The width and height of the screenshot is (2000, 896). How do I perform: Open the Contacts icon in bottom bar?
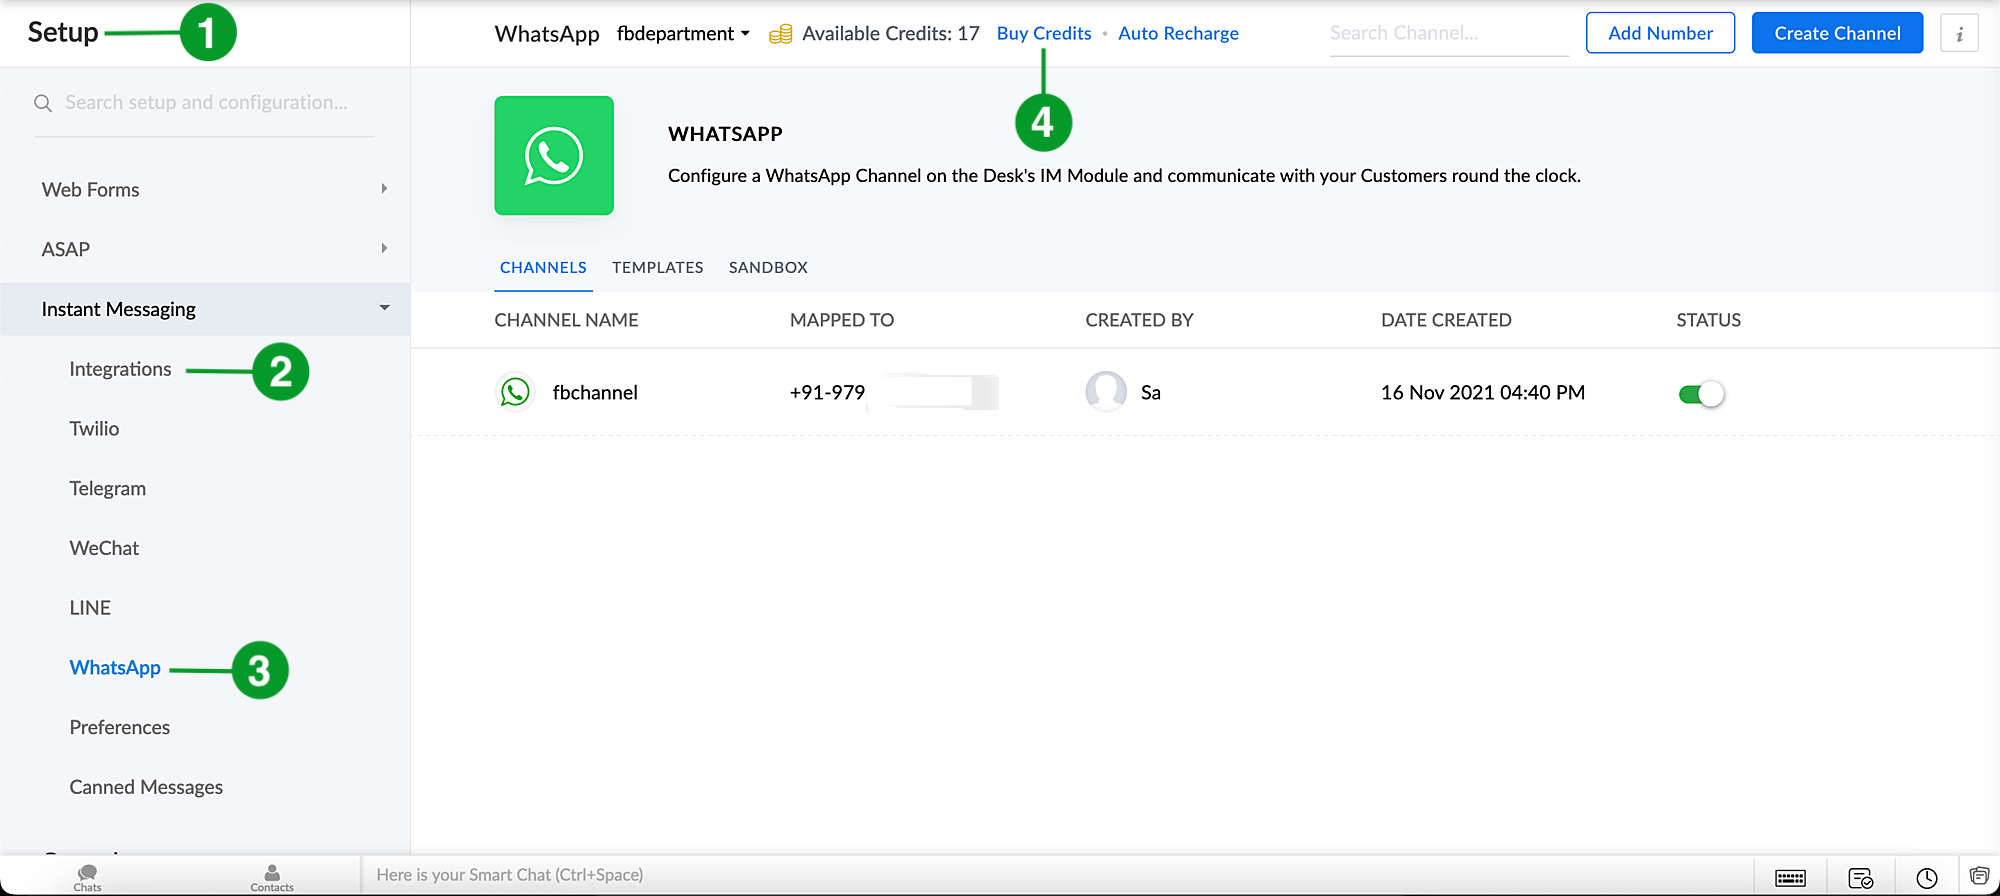272,877
